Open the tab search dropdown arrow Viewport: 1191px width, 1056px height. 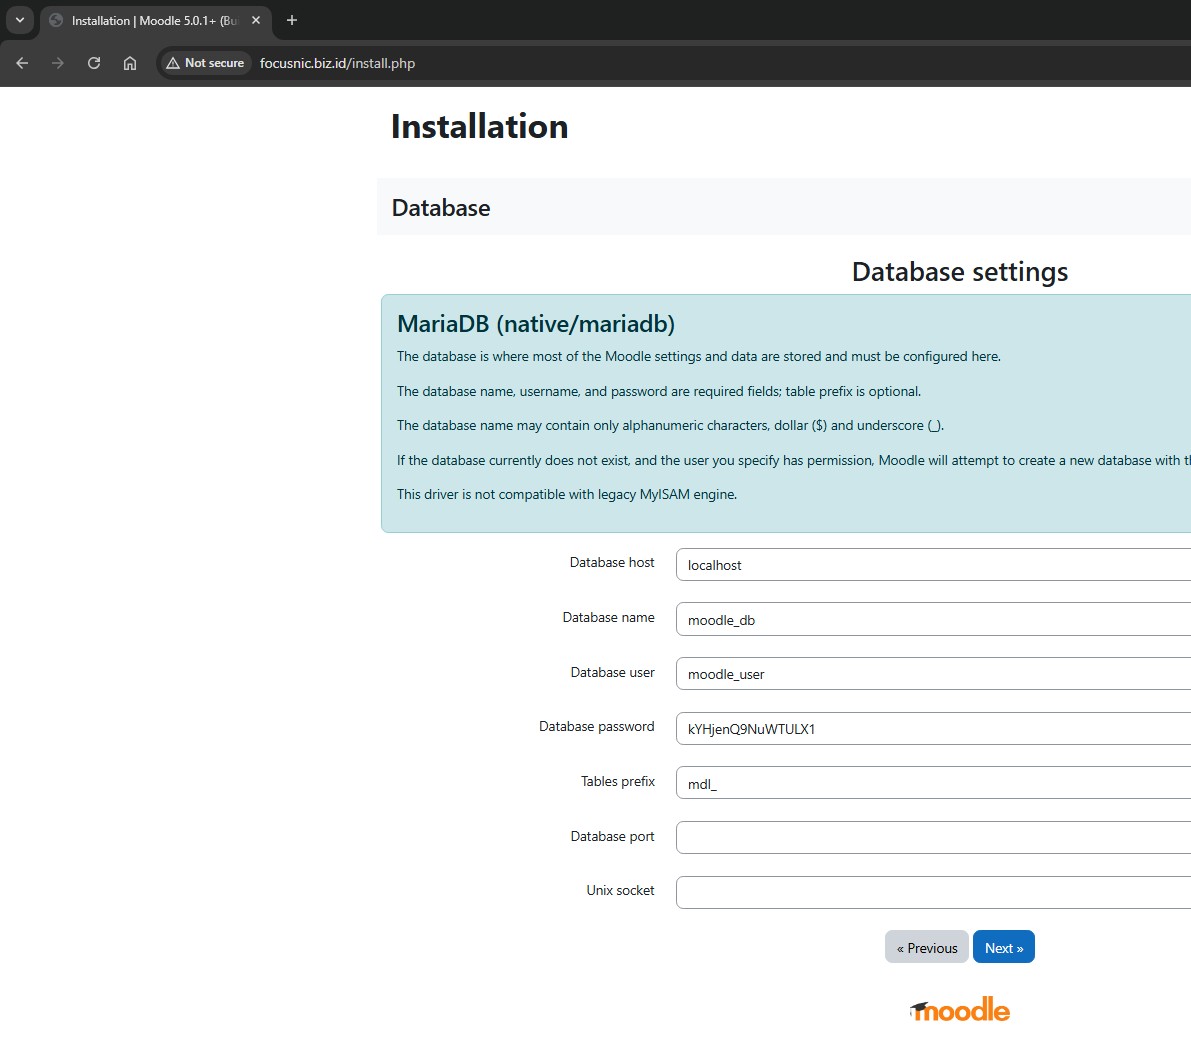click(20, 20)
